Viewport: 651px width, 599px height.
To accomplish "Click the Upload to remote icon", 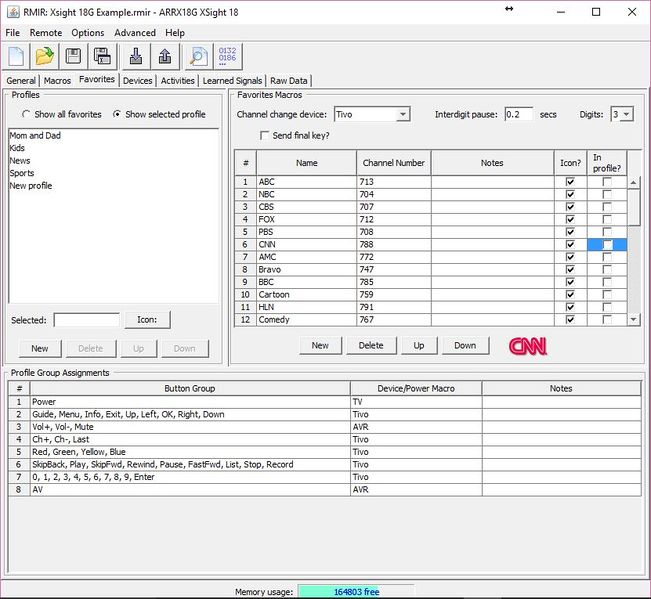I will coord(165,56).
